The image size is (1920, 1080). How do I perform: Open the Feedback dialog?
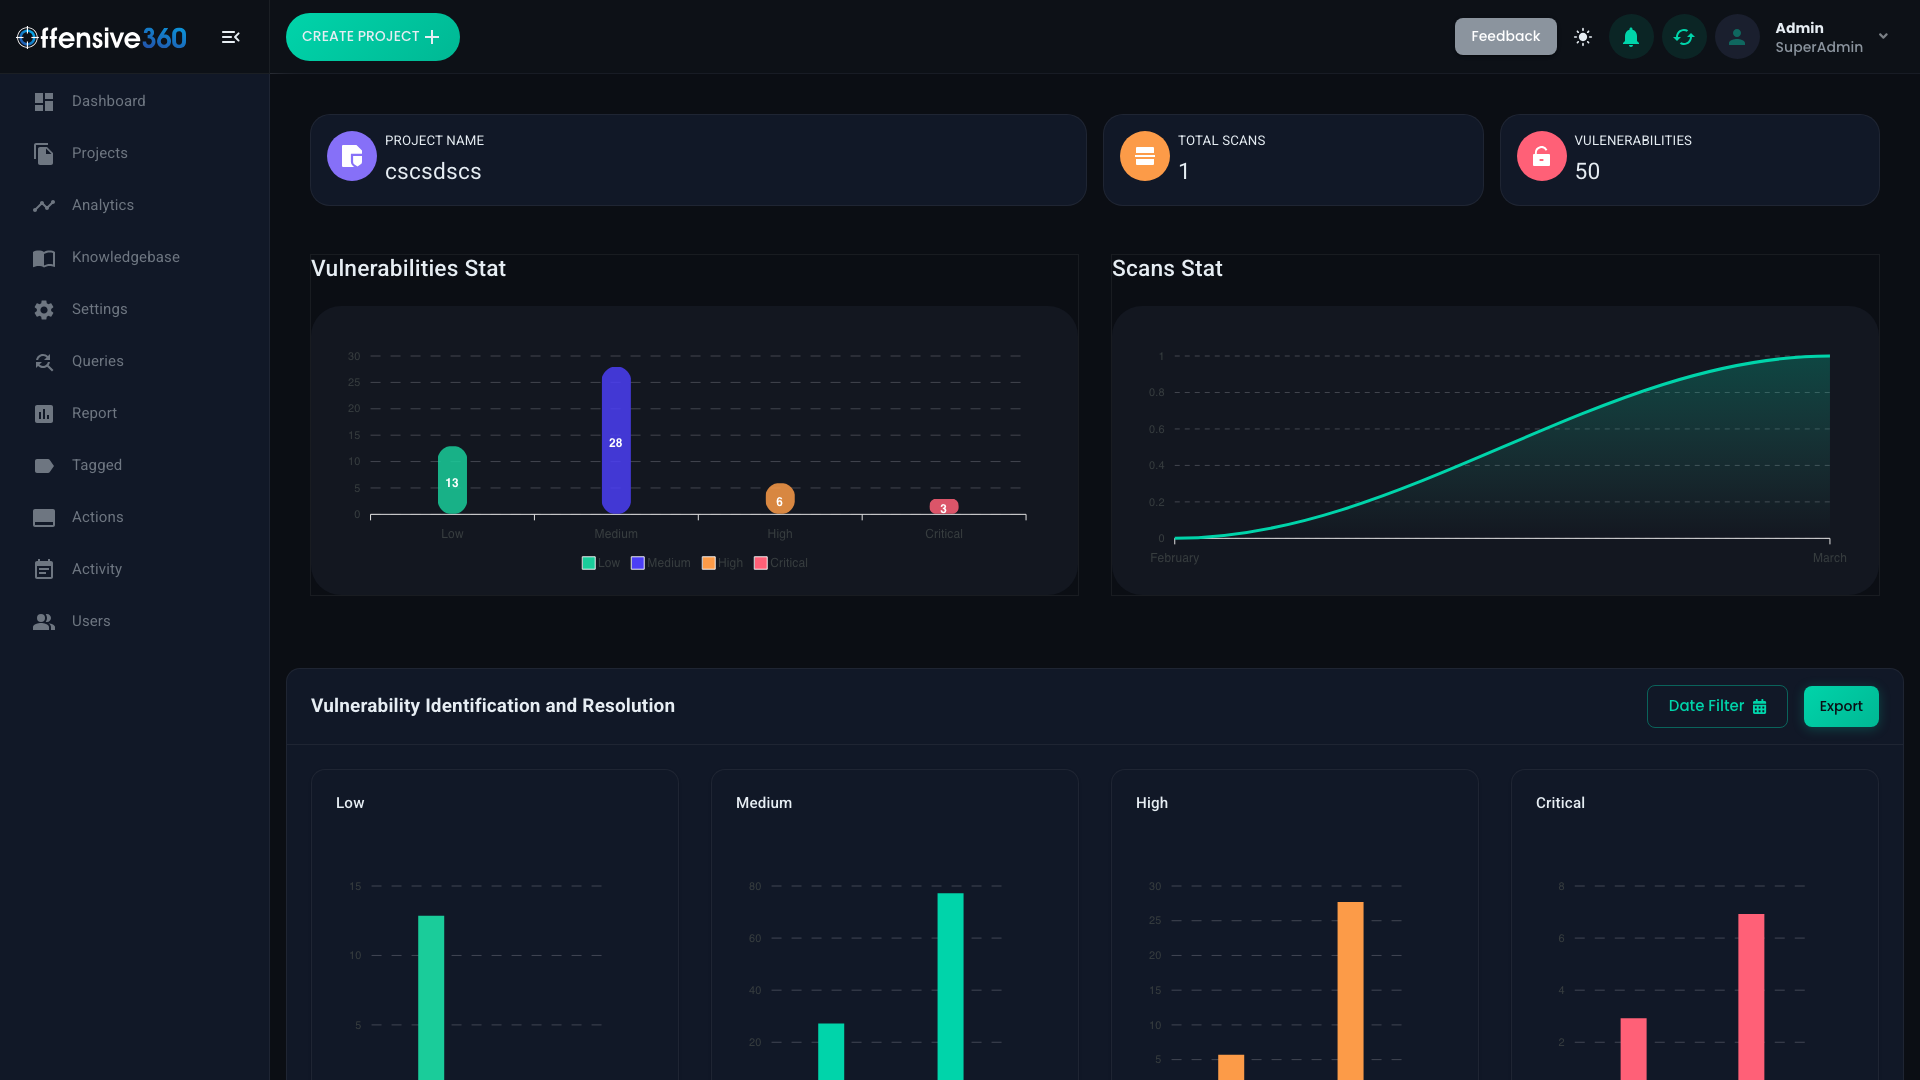tap(1505, 36)
